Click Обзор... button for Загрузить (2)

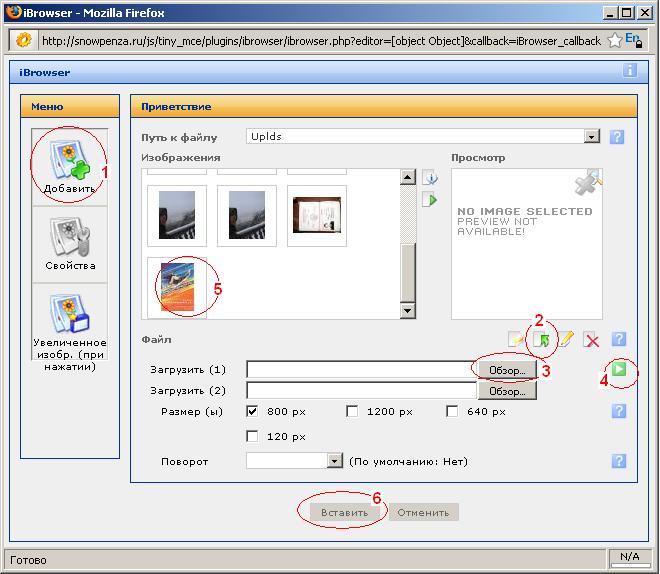[x=507, y=391]
